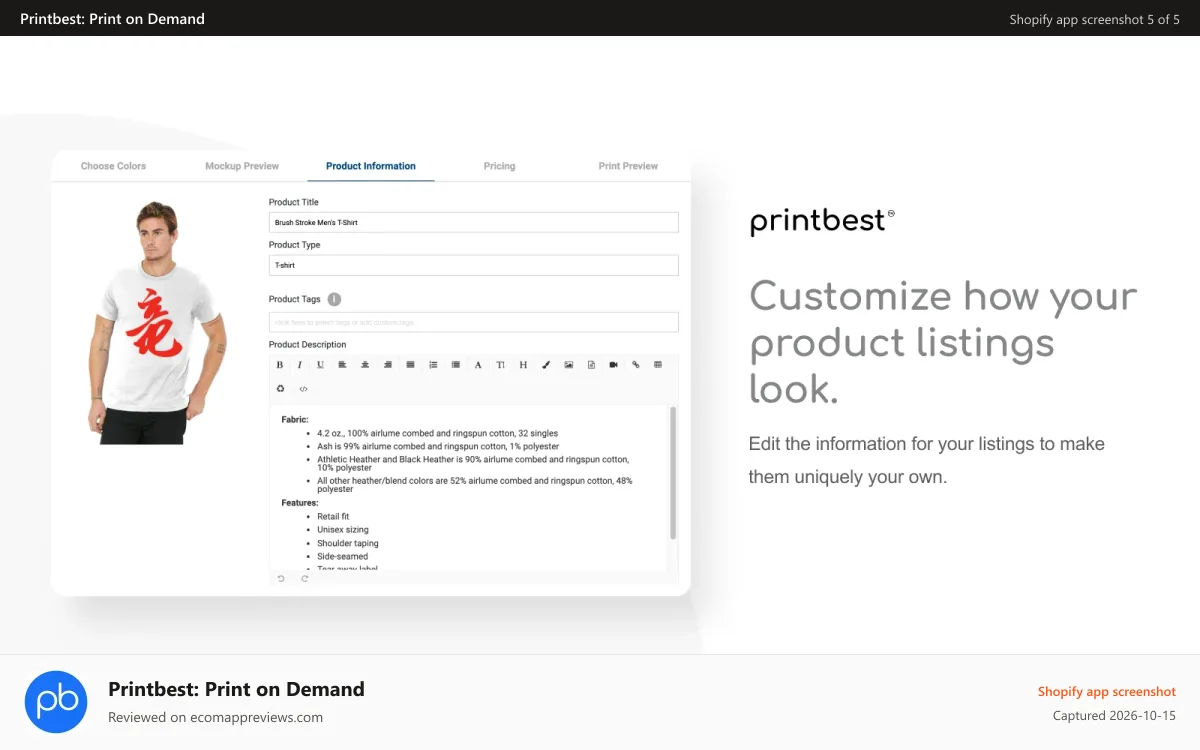
Task: Open the heading (H) format tool
Action: 523,365
